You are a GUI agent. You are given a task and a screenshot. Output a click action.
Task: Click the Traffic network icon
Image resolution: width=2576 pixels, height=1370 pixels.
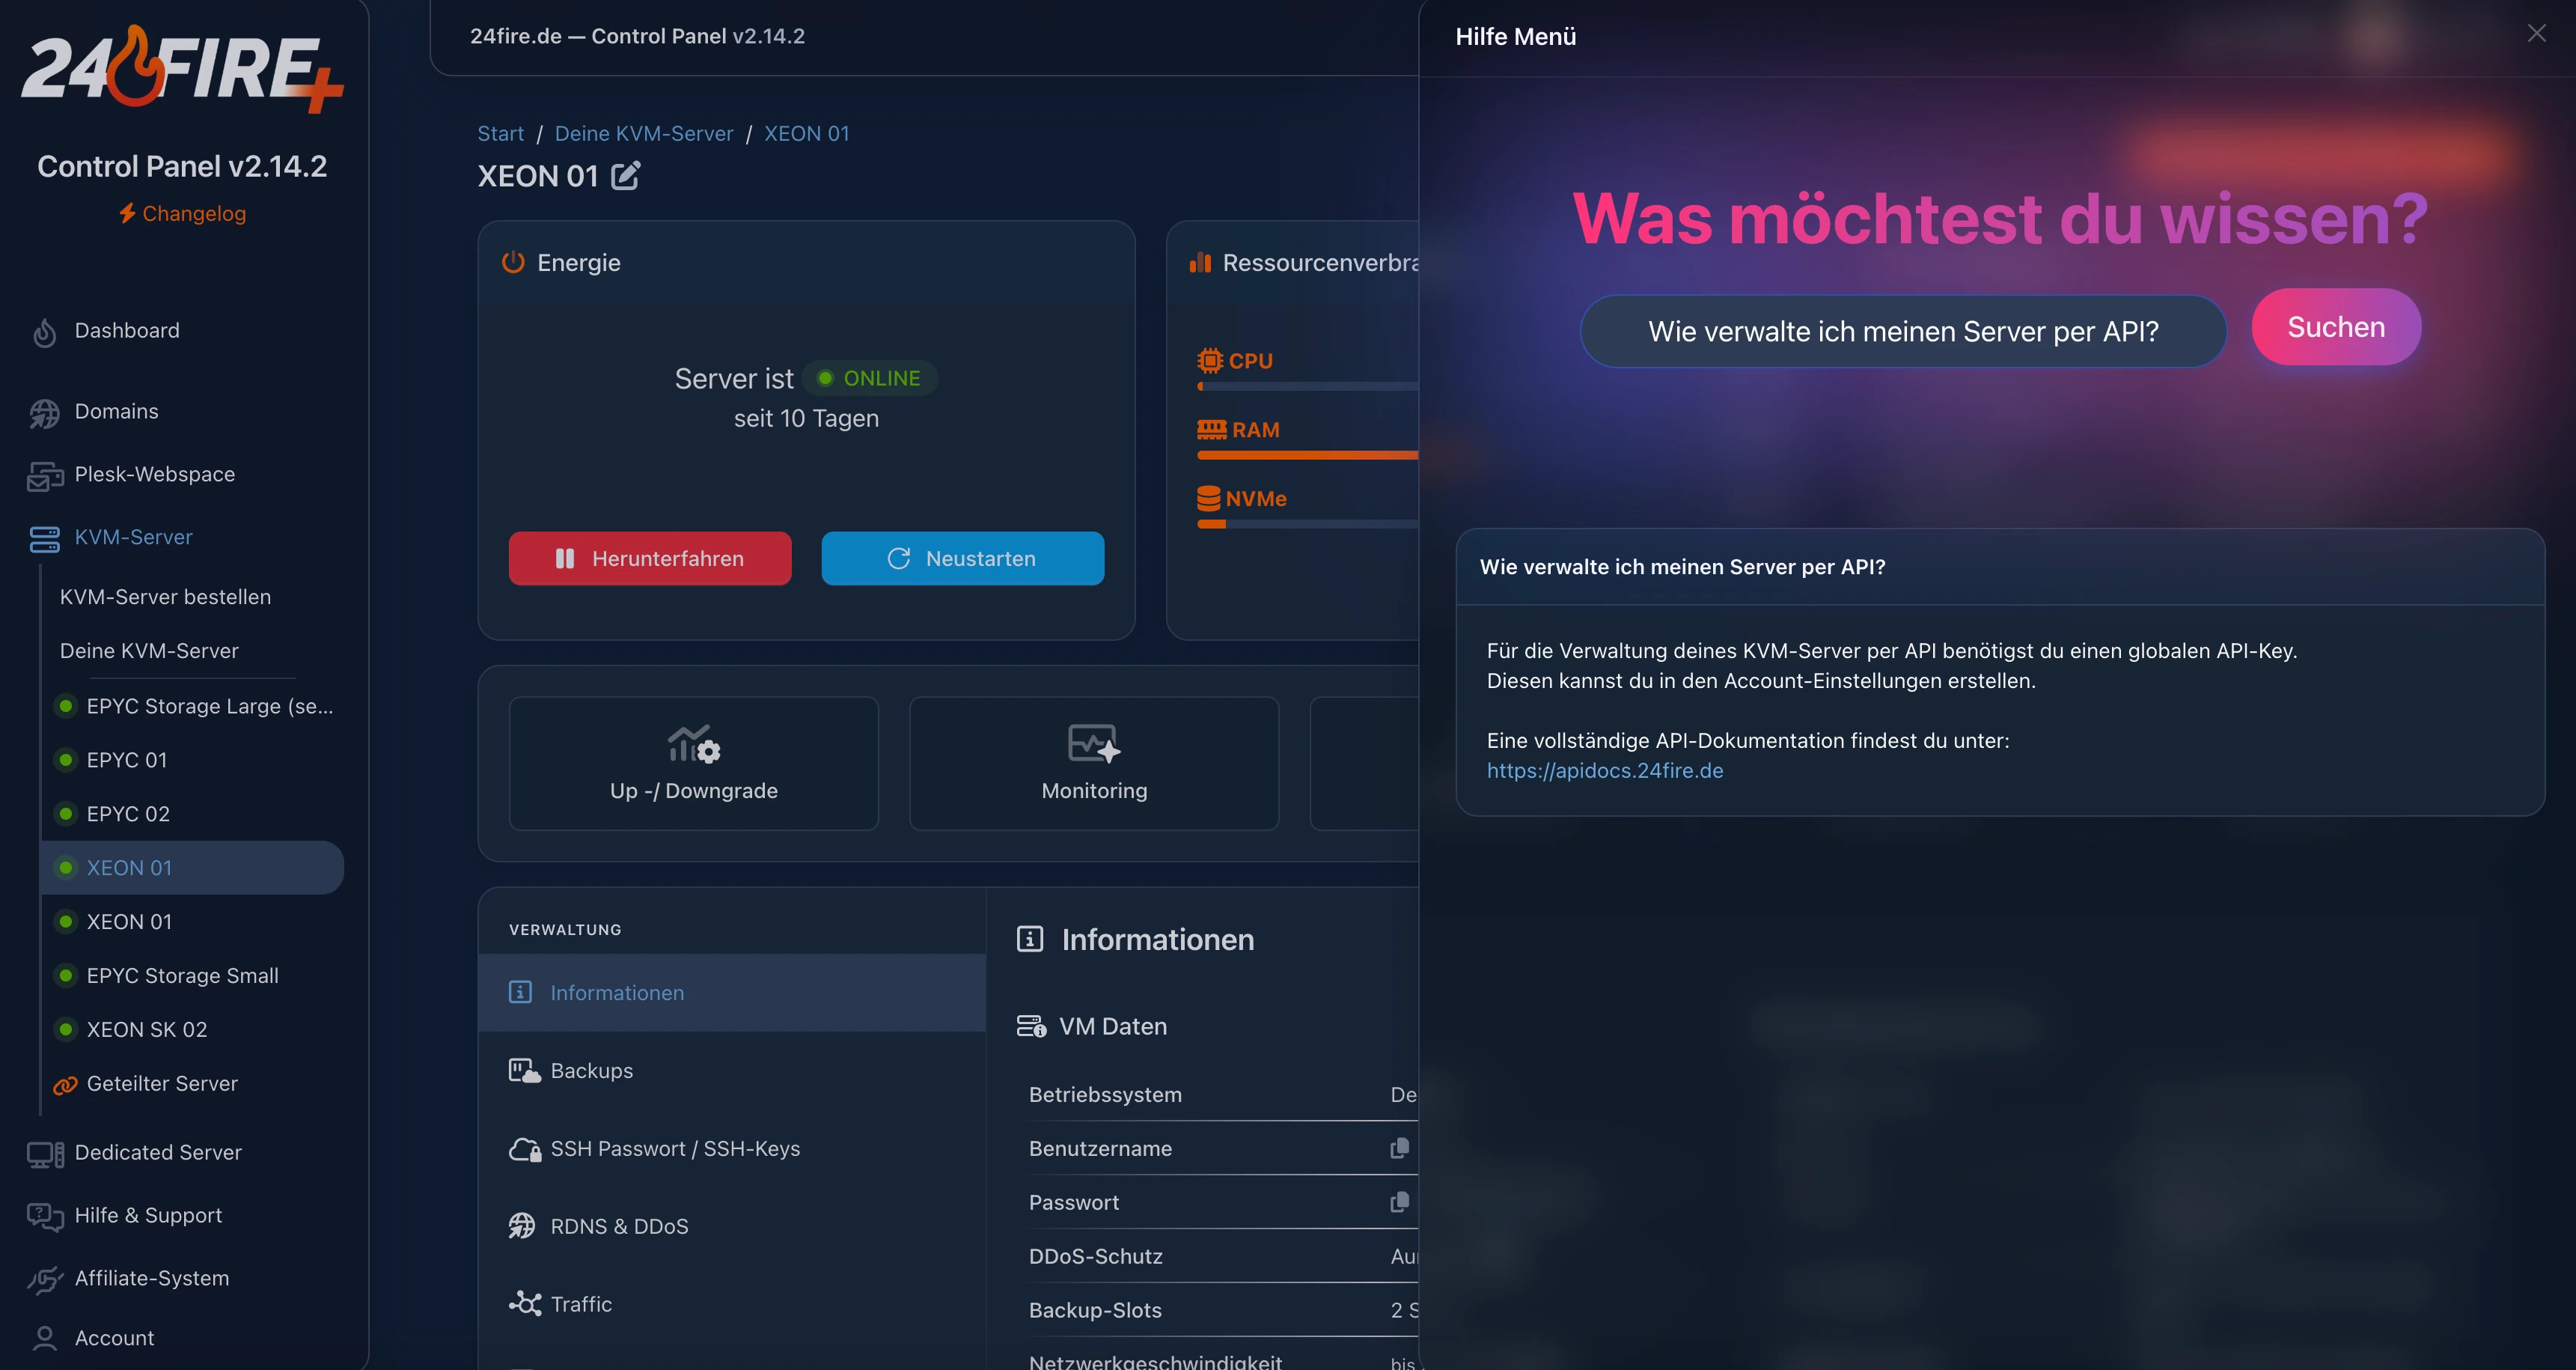point(525,1303)
